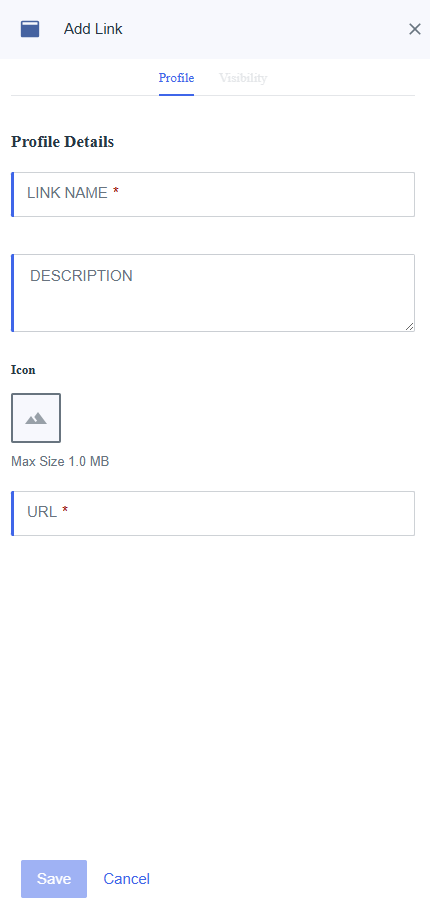Click the Add Link title text
The height and width of the screenshot is (905, 430).
pos(93,29)
